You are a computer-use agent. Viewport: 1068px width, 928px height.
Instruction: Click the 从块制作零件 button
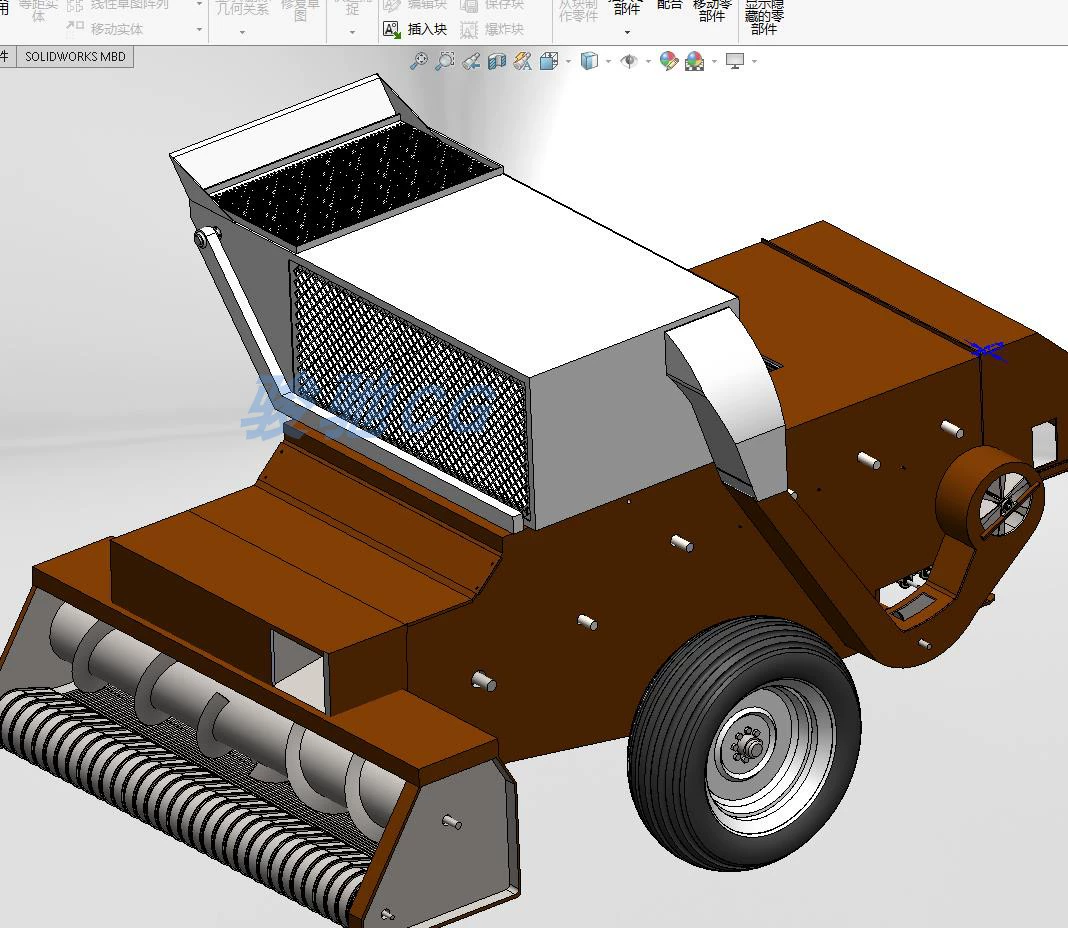click(578, 11)
